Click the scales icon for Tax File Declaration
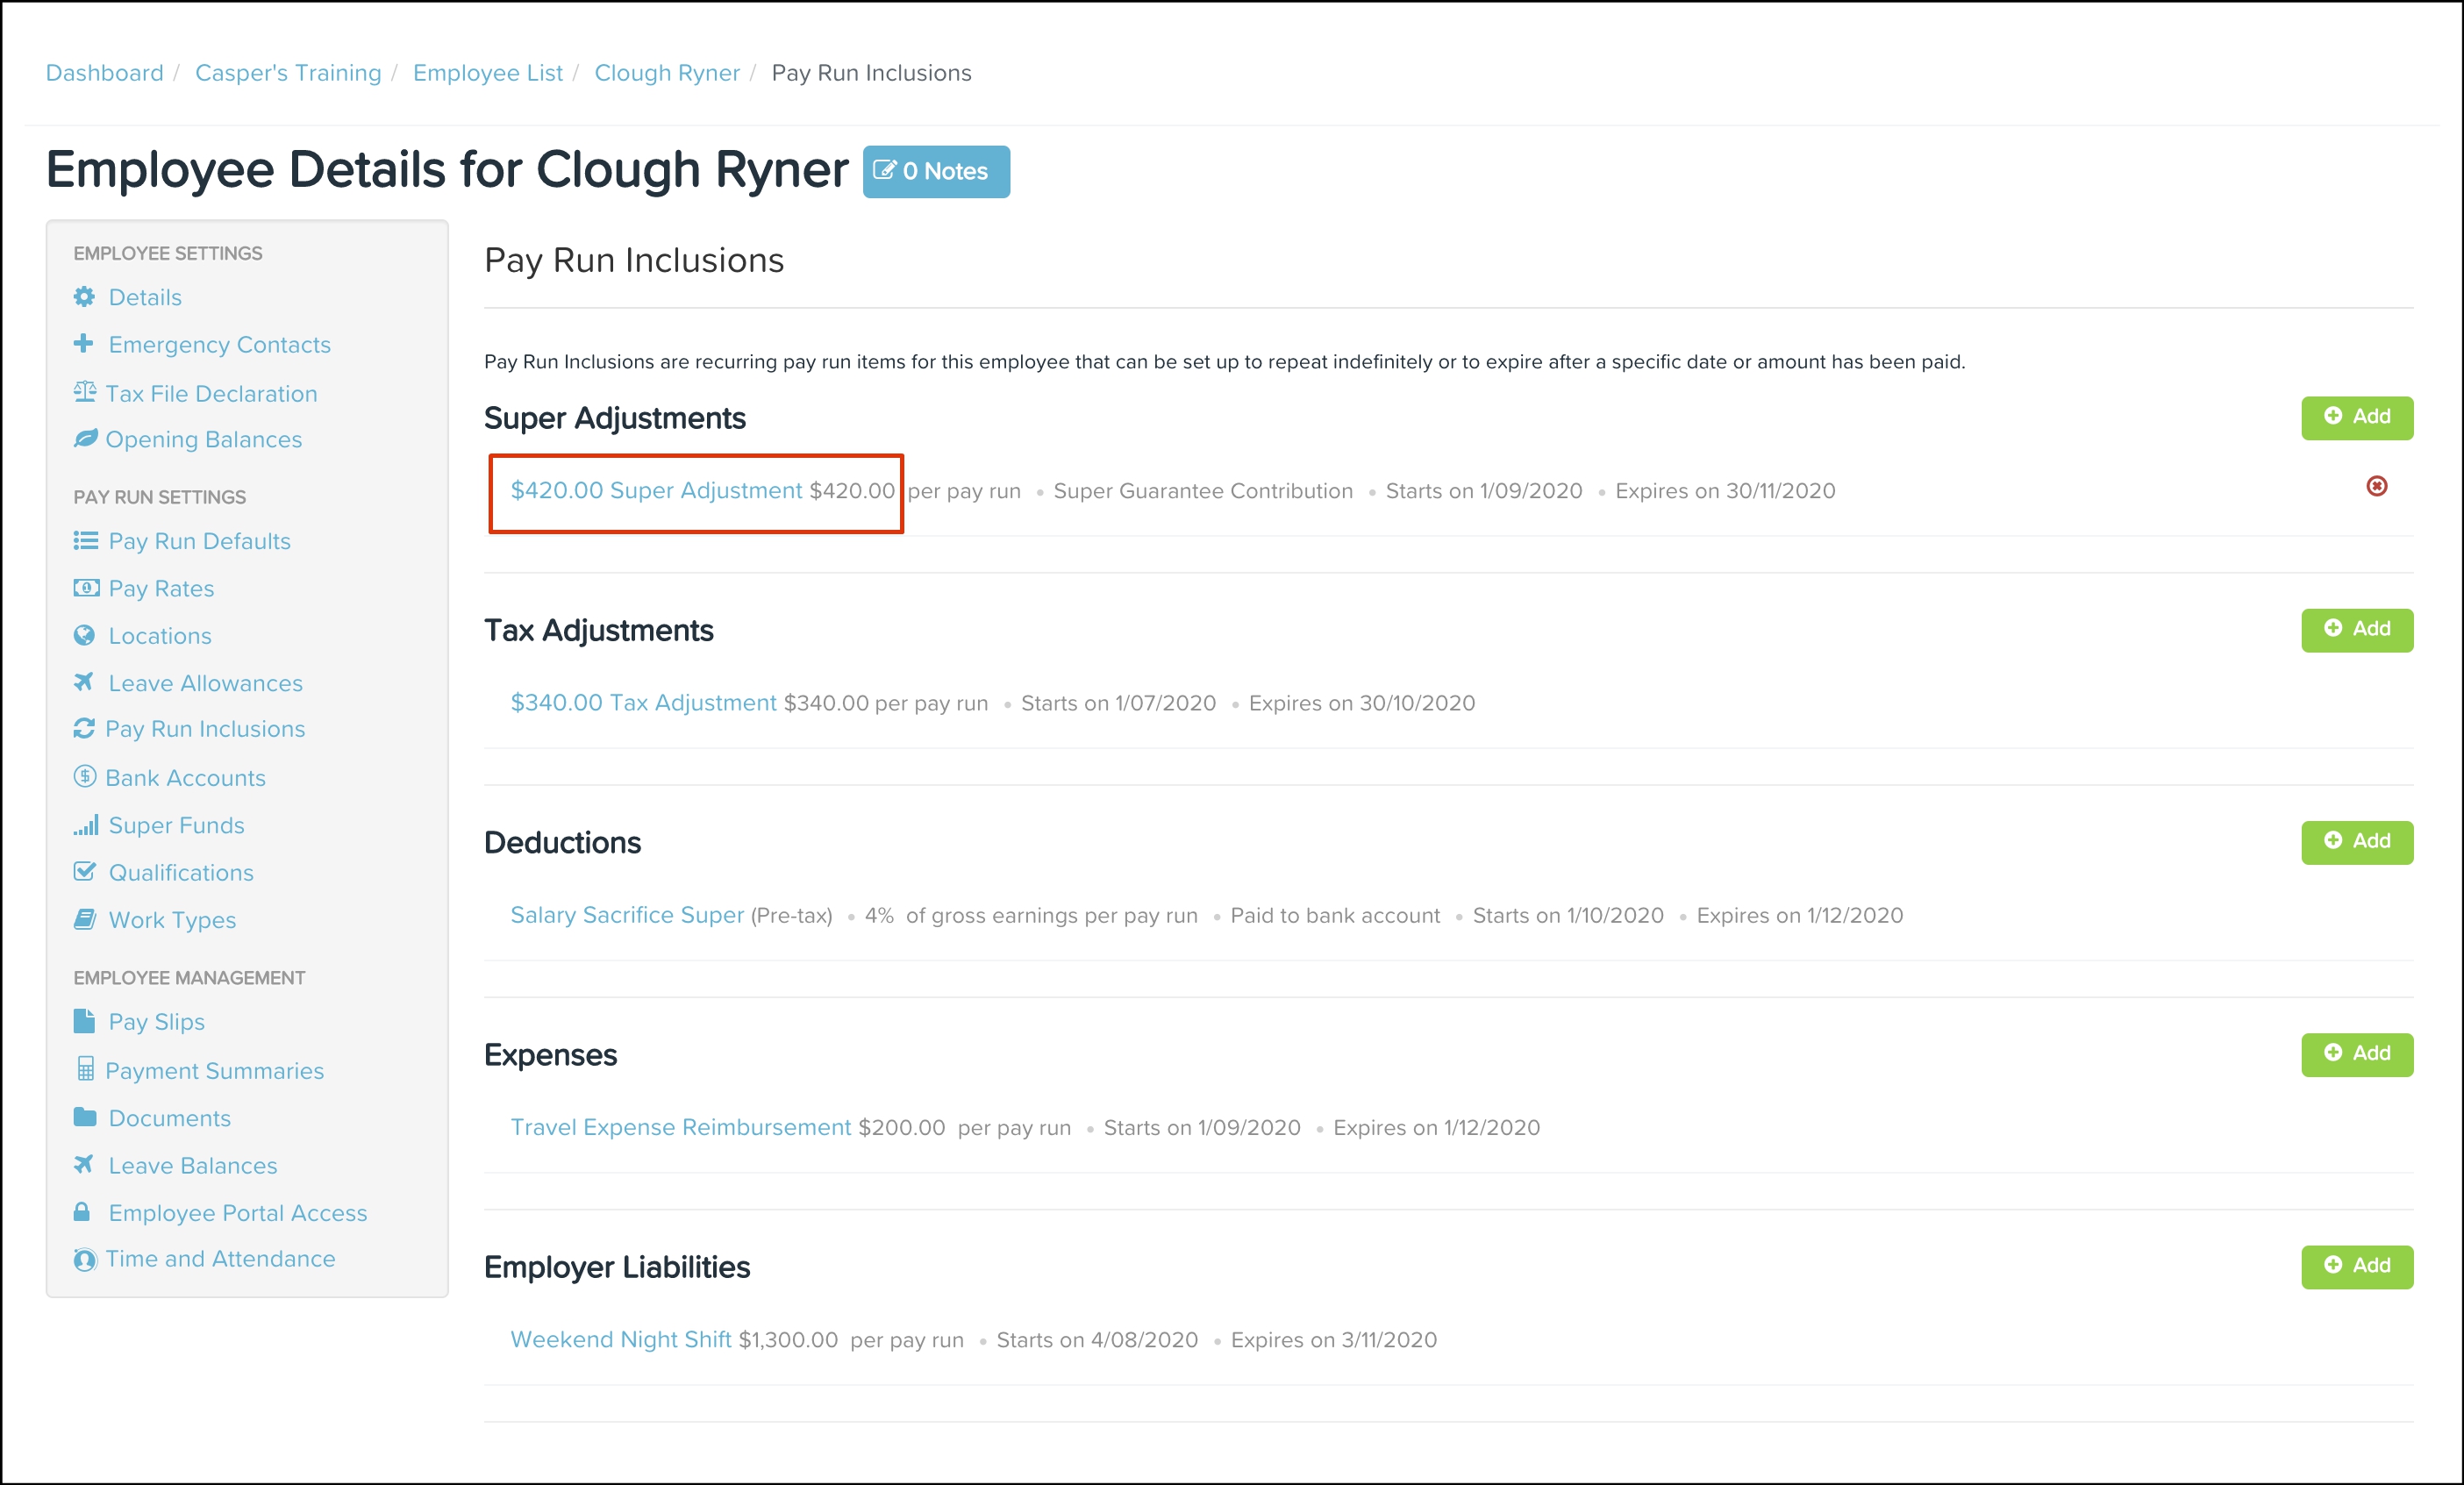 click(x=85, y=392)
